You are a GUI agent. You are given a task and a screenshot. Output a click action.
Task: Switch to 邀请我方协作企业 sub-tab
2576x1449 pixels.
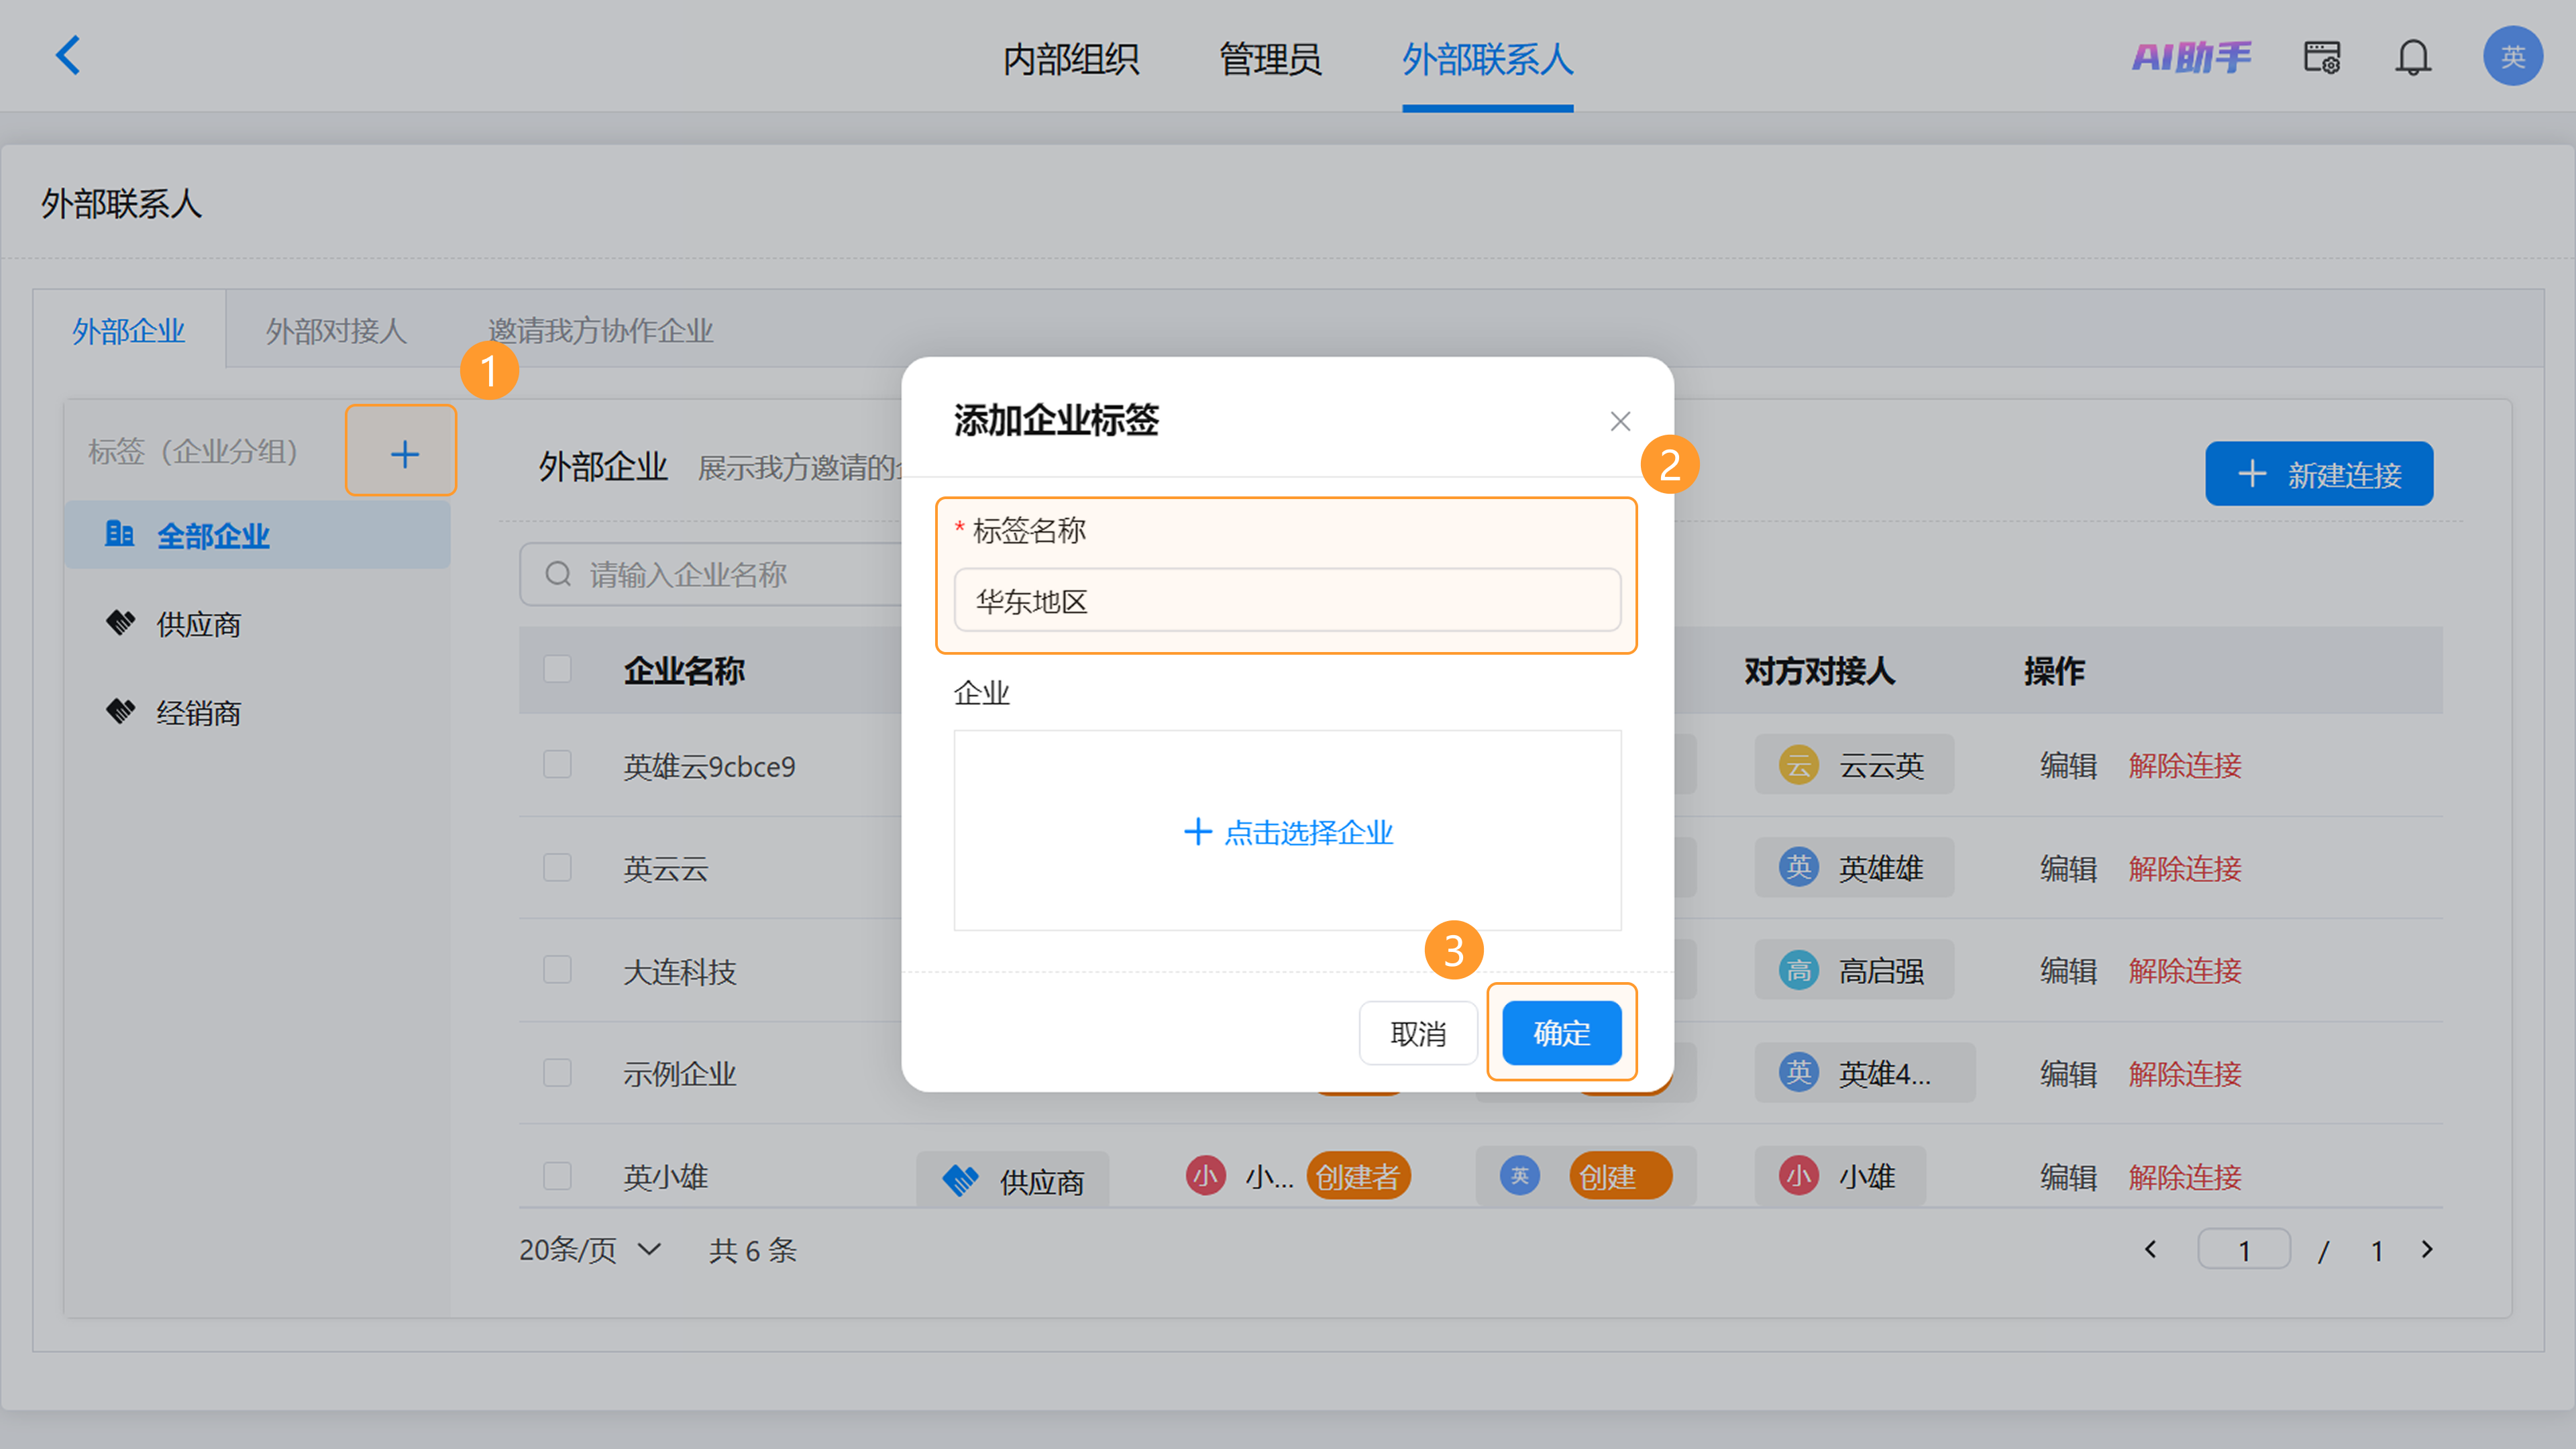click(600, 330)
